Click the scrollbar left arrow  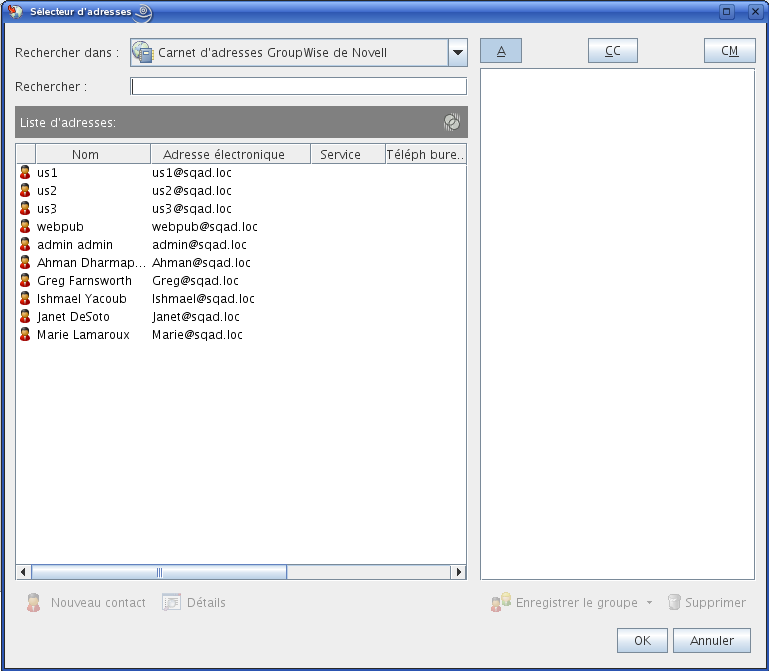click(x=23, y=572)
